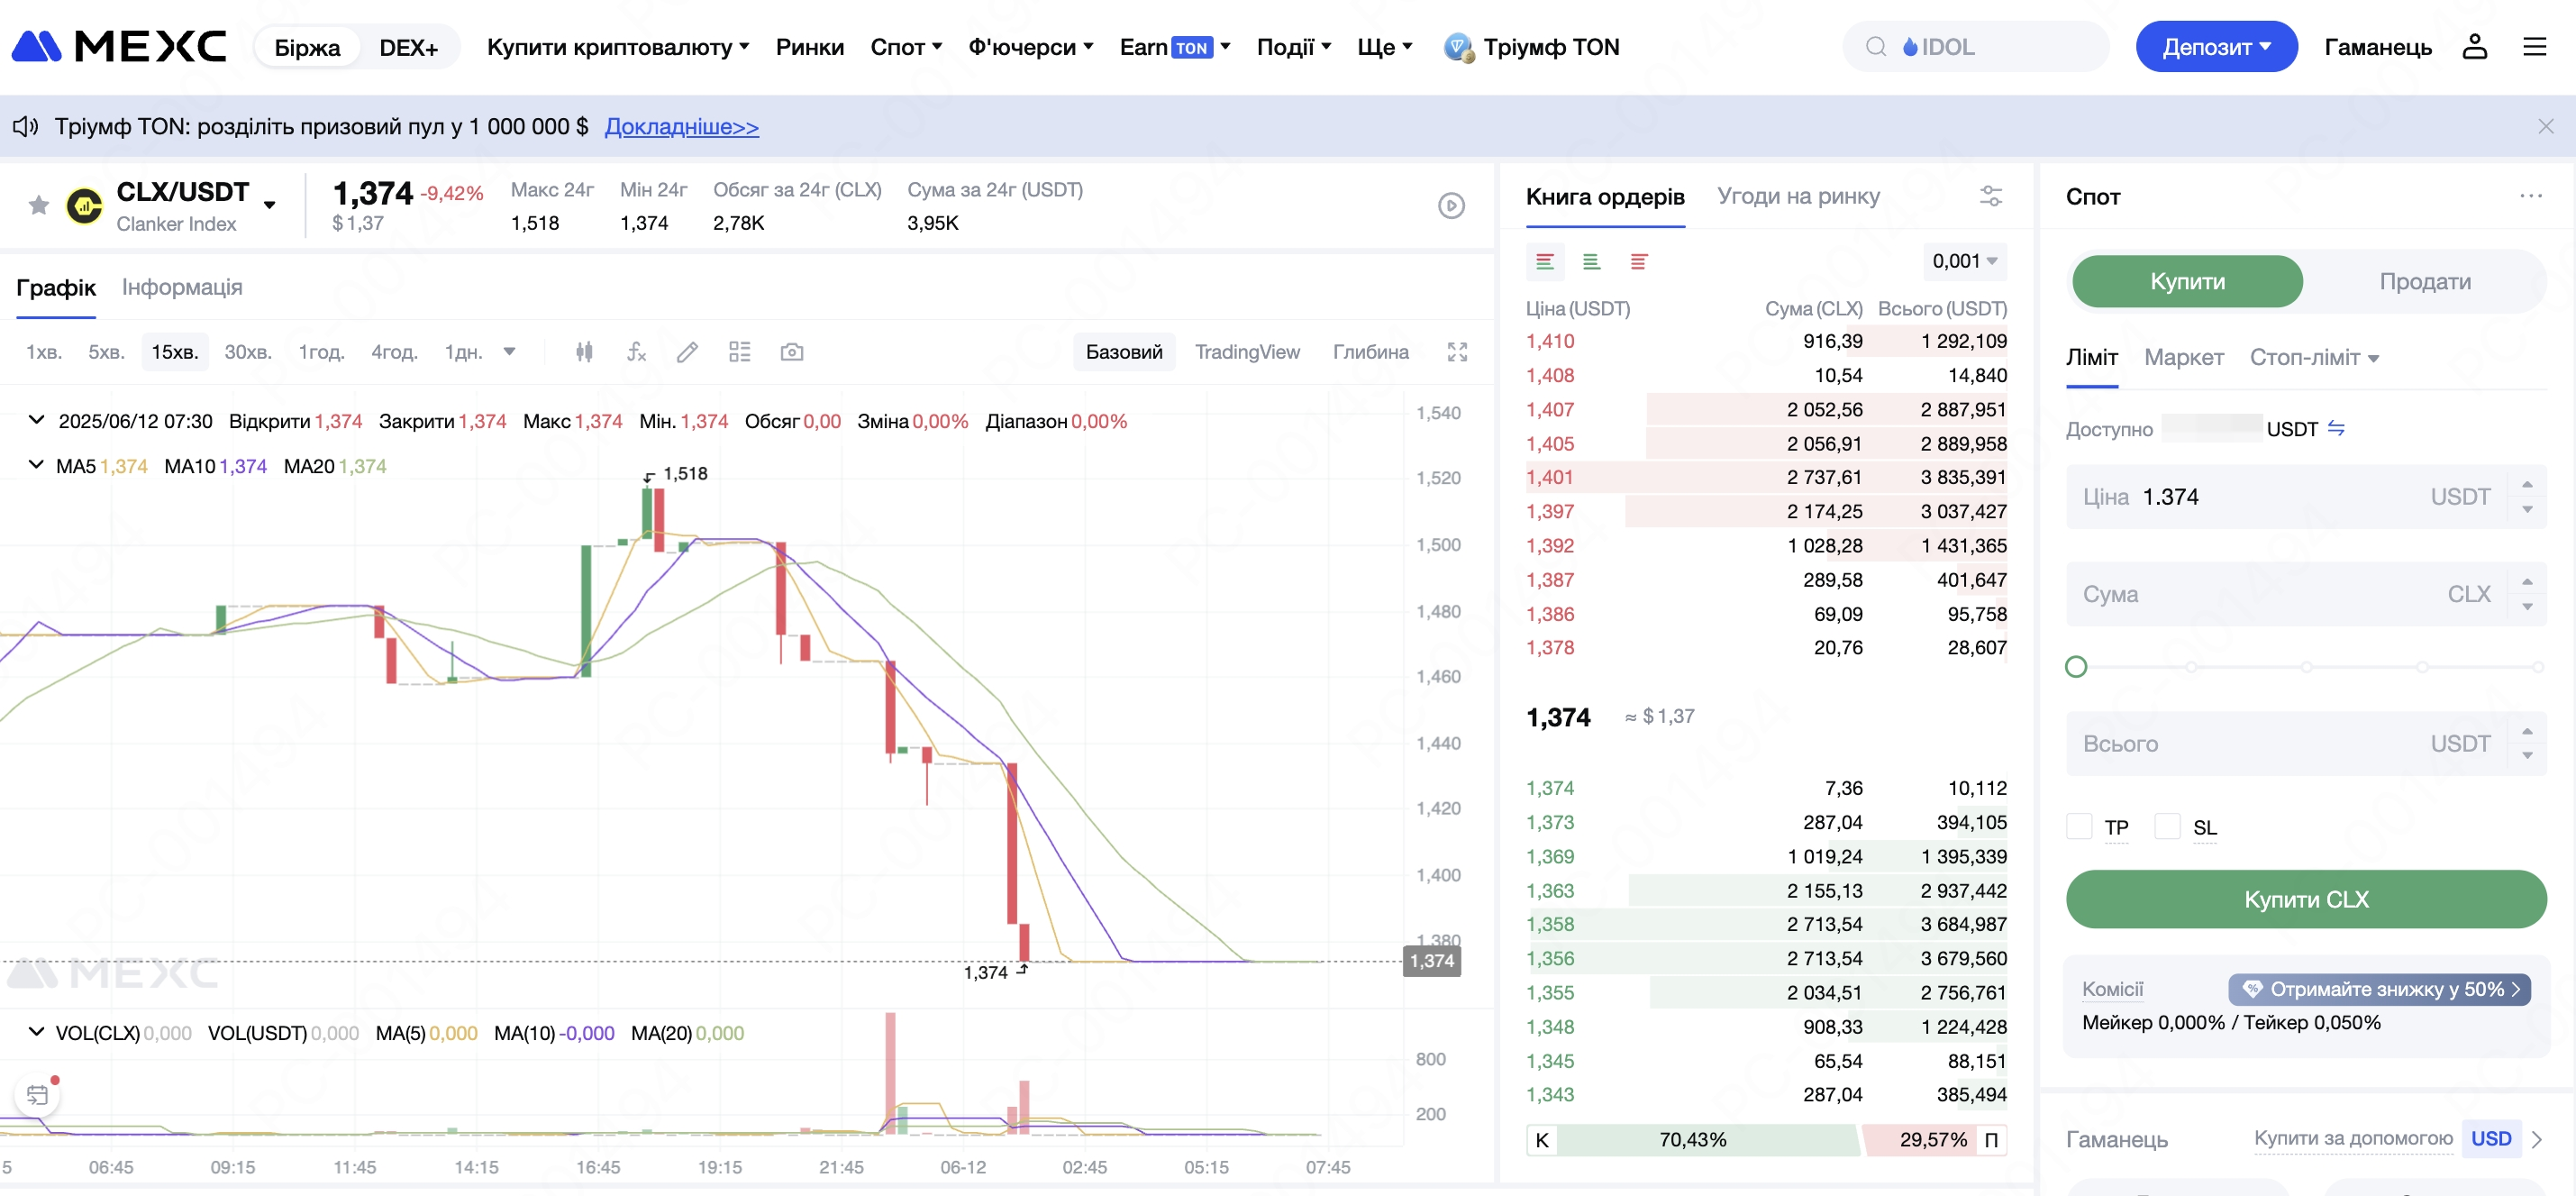This screenshot has height=1196, width=2576.
Task: Open order book settings sliders icon
Action: coord(1990,196)
